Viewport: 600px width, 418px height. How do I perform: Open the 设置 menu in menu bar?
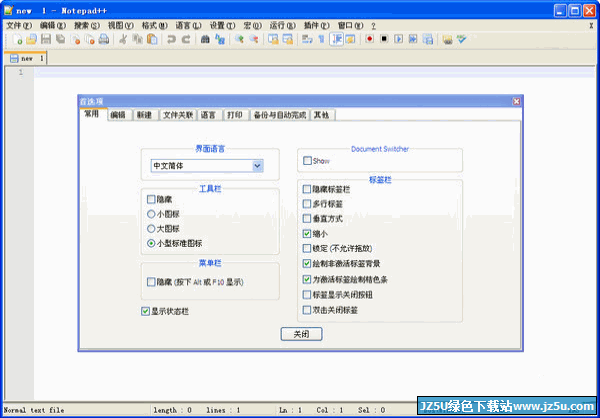pos(222,26)
